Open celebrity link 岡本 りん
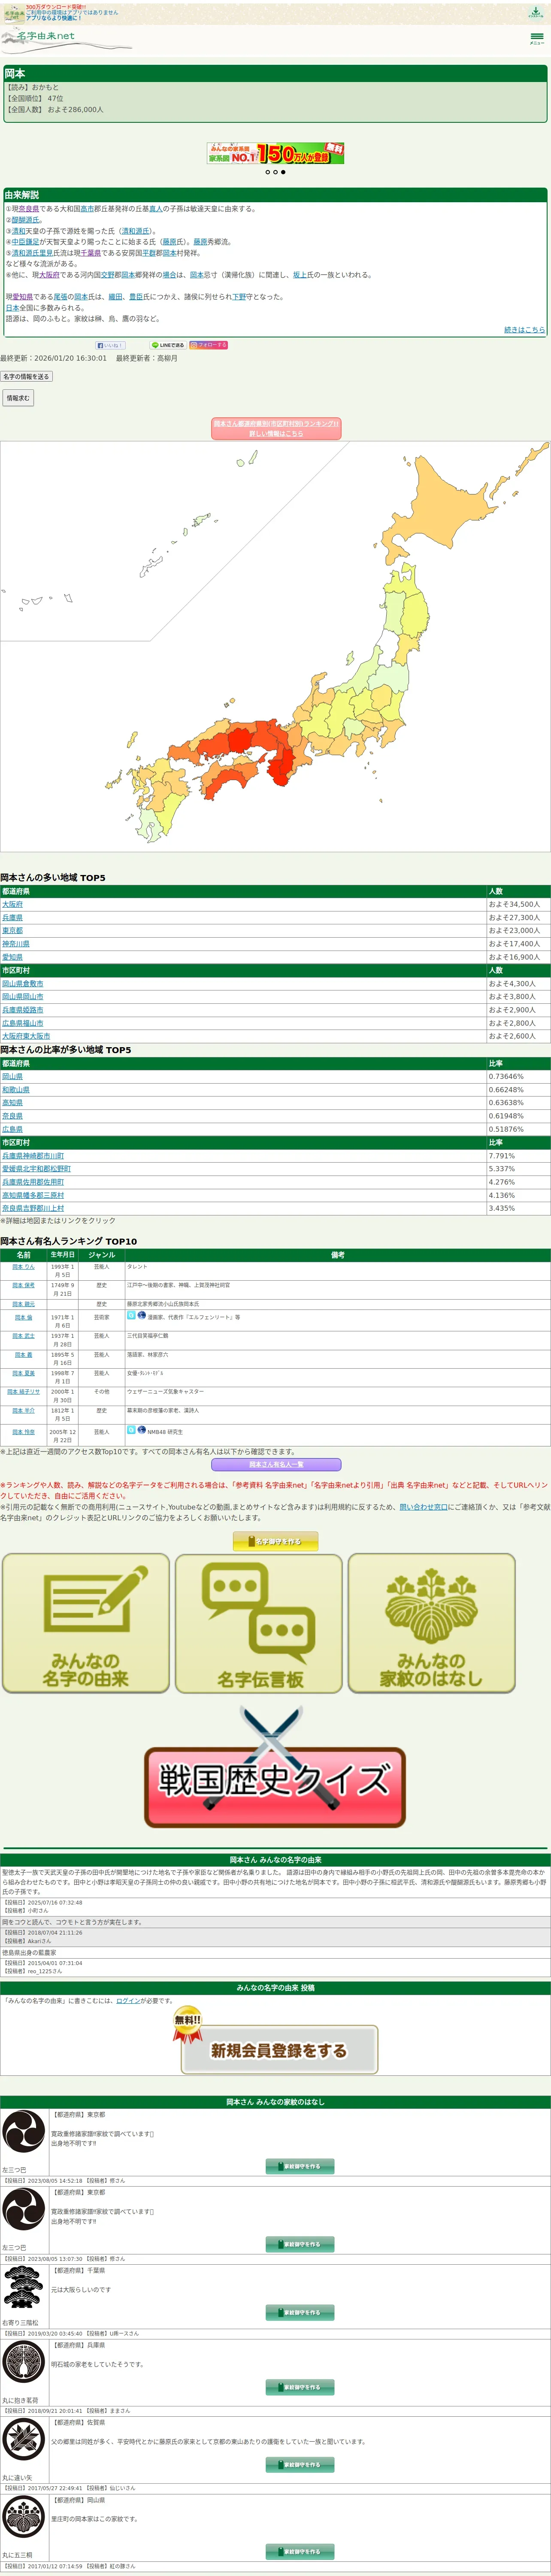 tap(23, 1266)
